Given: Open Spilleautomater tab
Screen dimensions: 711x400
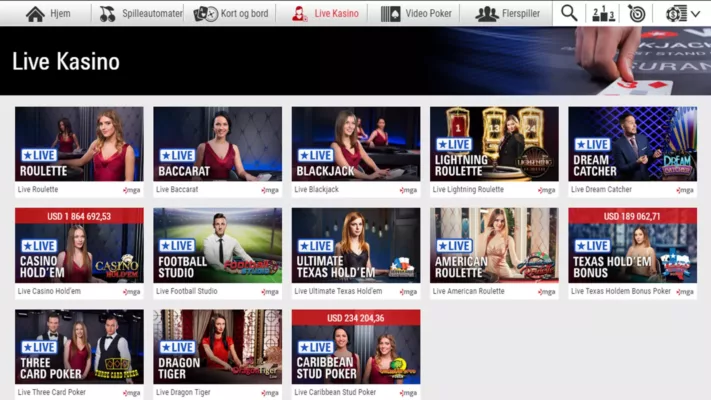Looking at the screenshot, I should click(141, 14).
